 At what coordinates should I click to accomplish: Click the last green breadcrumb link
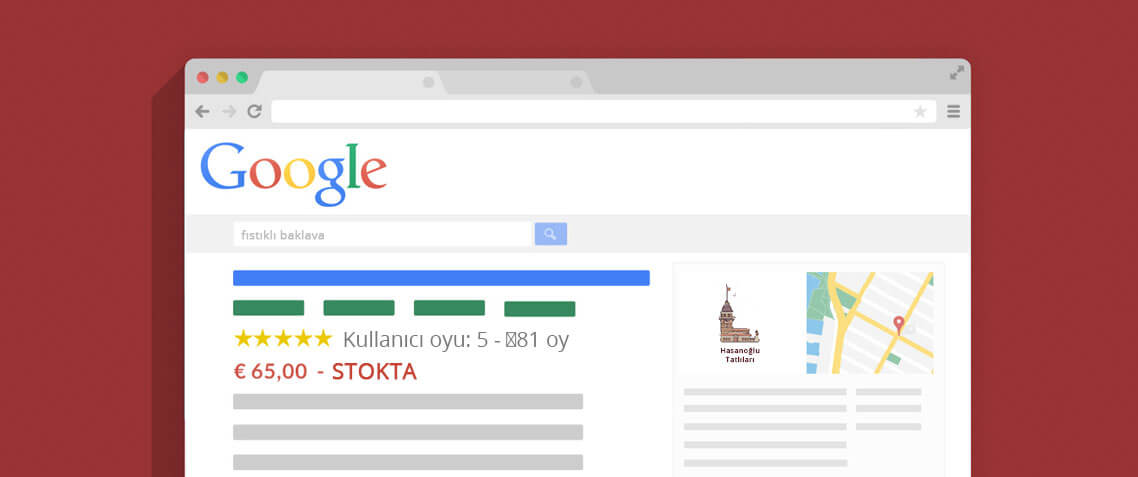pyautogui.click(x=540, y=309)
